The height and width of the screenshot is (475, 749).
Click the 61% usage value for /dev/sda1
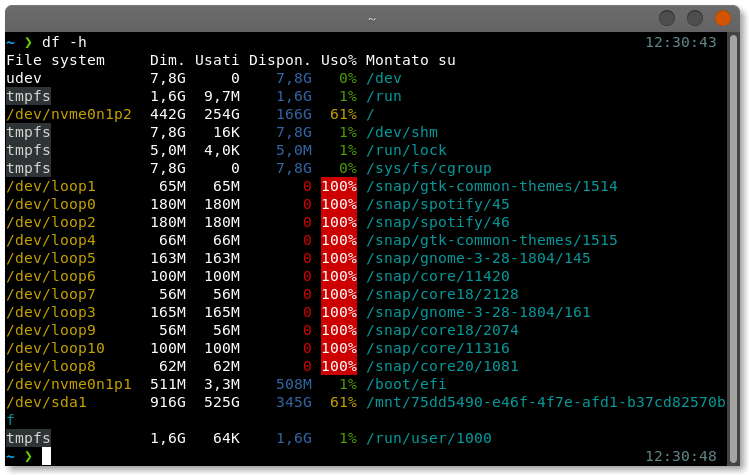(x=343, y=402)
